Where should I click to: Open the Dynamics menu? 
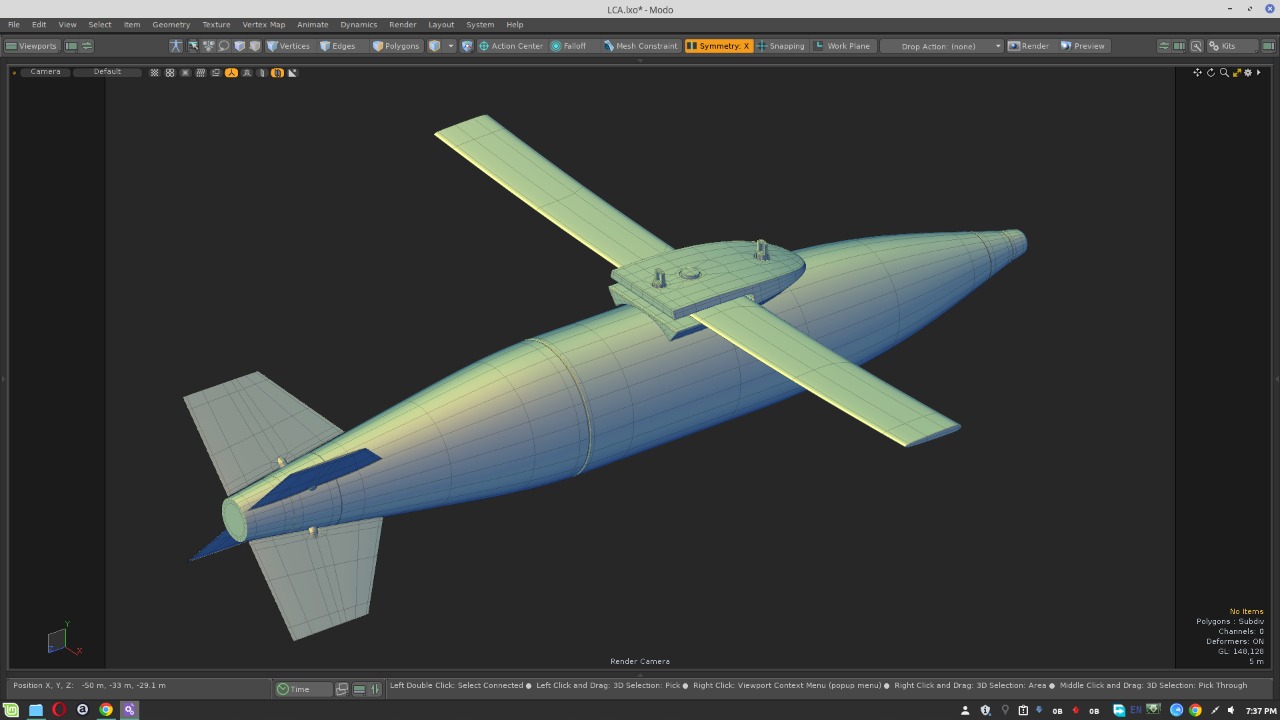coord(358,24)
